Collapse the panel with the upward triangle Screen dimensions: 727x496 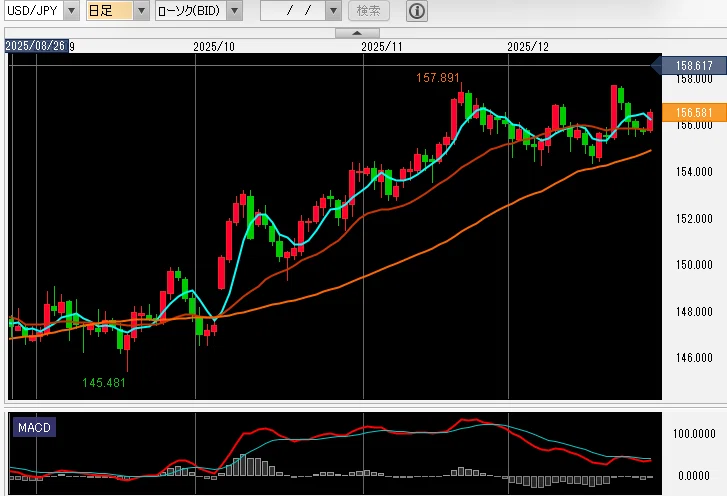(357, 33)
